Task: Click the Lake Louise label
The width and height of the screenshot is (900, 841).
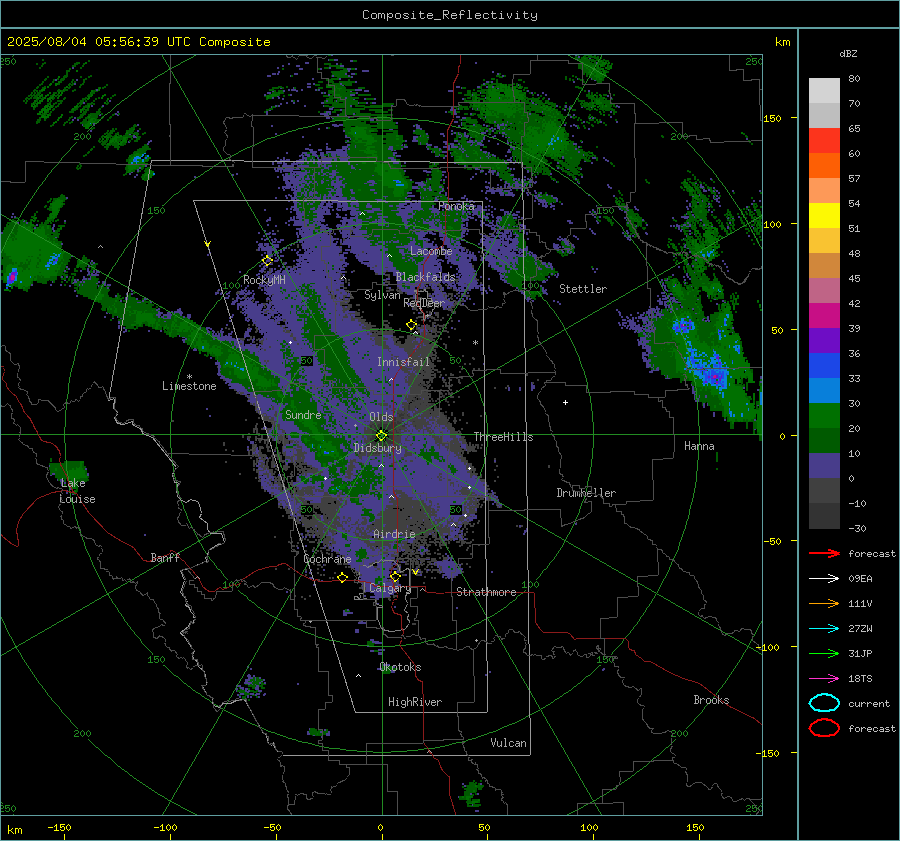Action: click(77, 491)
